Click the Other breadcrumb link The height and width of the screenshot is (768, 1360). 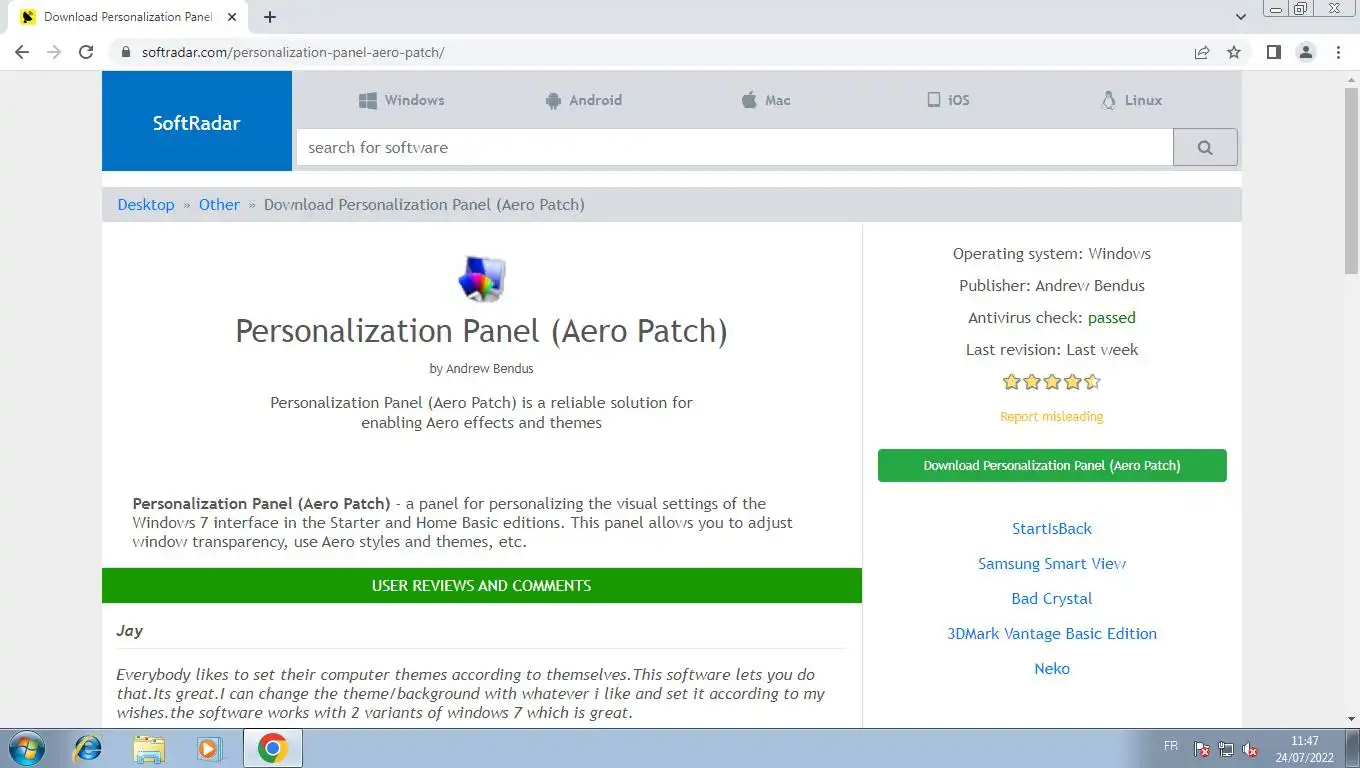[219, 204]
